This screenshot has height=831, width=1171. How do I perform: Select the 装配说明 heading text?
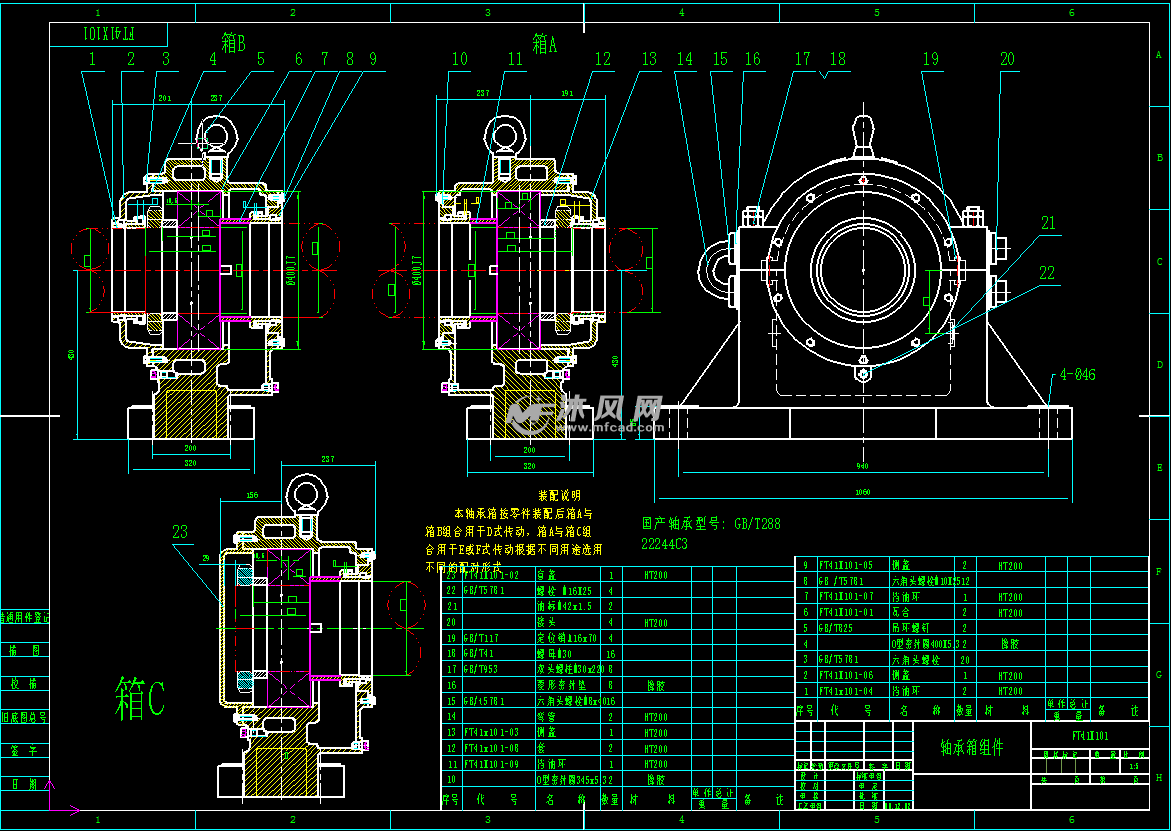[x=559, y=495]
